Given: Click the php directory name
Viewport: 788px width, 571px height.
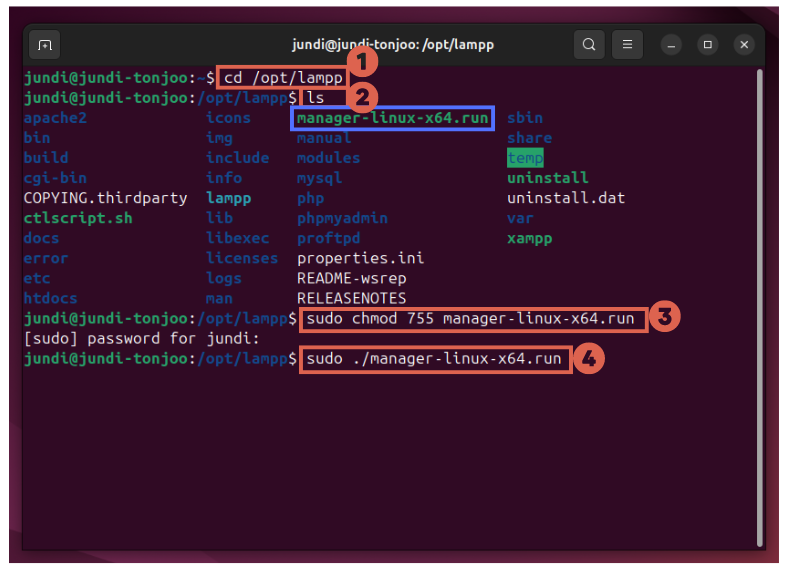Looking at the screenshot, I should [x=311, y=198].
